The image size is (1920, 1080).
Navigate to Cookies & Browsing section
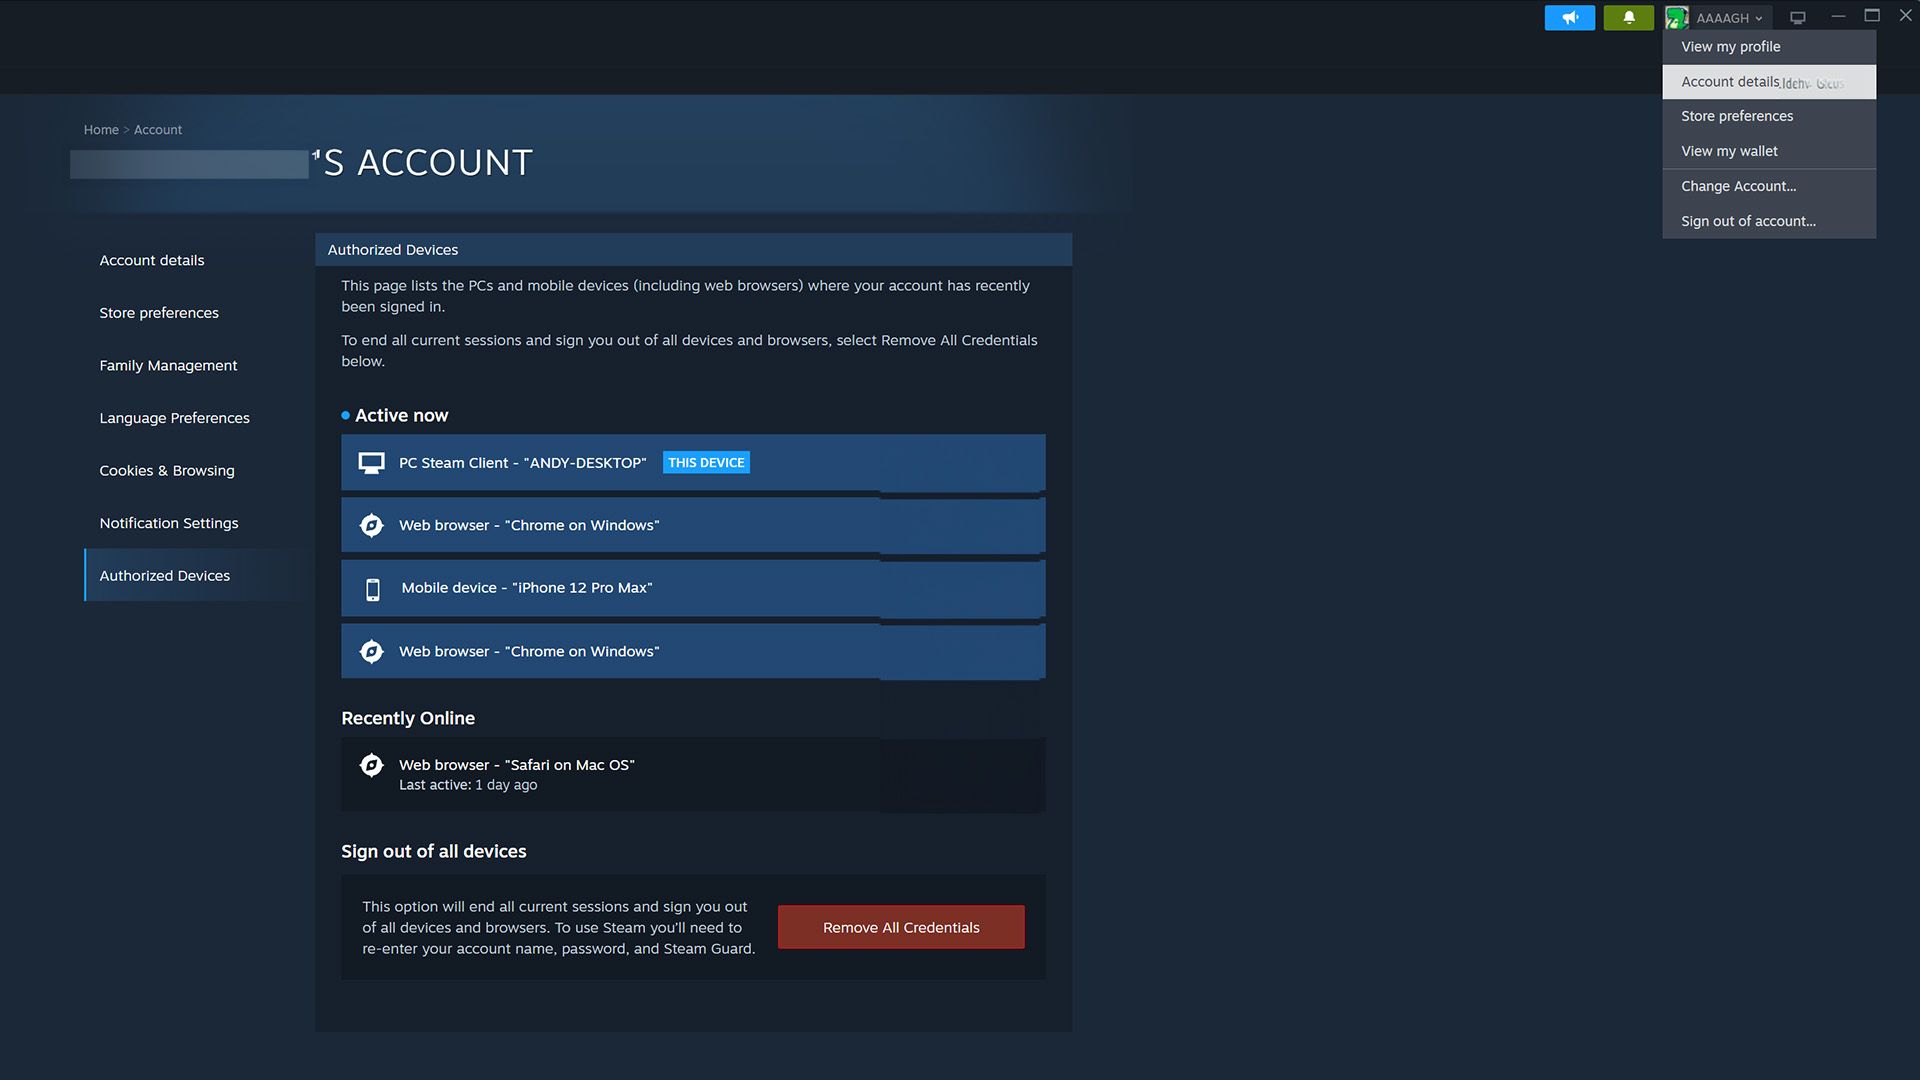(167, 470)
